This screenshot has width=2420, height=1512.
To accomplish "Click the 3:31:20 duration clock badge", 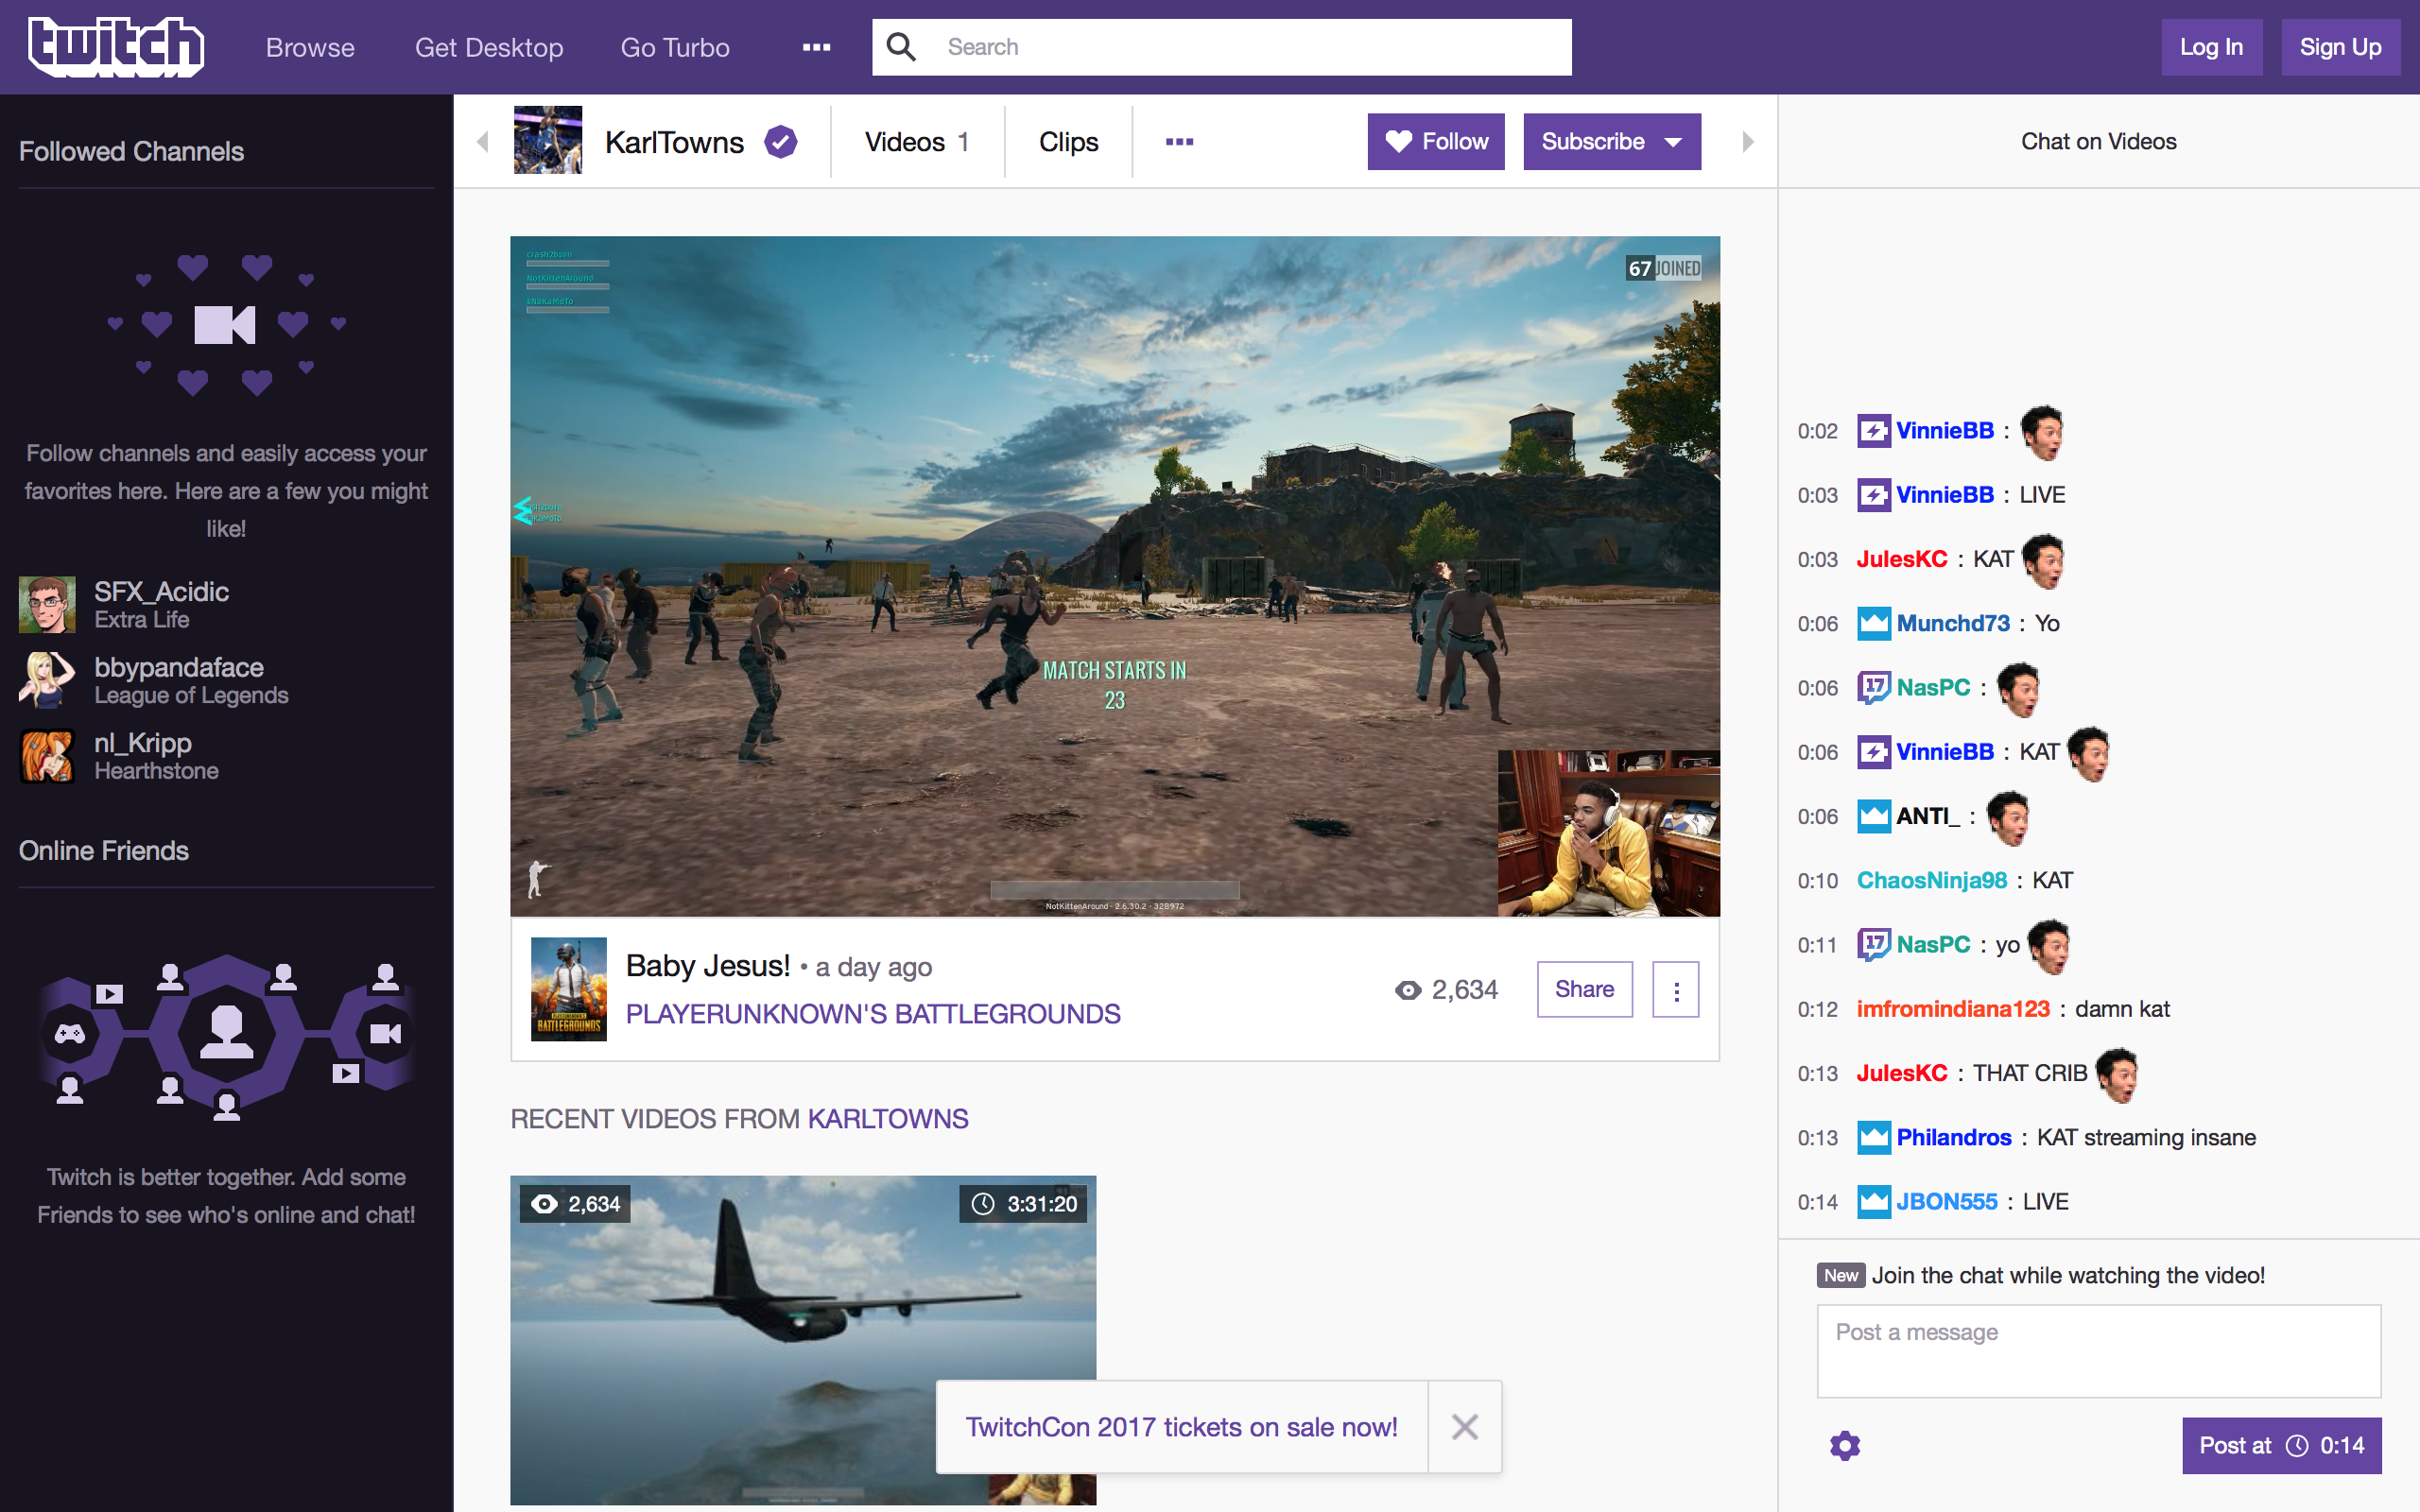I will pyautogui.click(x=1024, y=1204).
